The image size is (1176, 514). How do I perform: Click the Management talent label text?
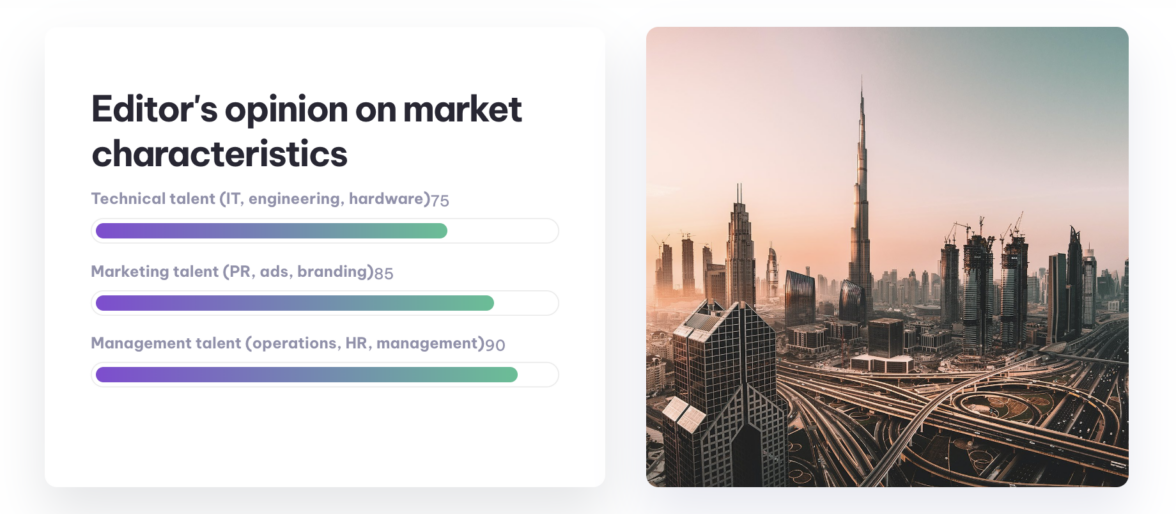tap(287, 343)
